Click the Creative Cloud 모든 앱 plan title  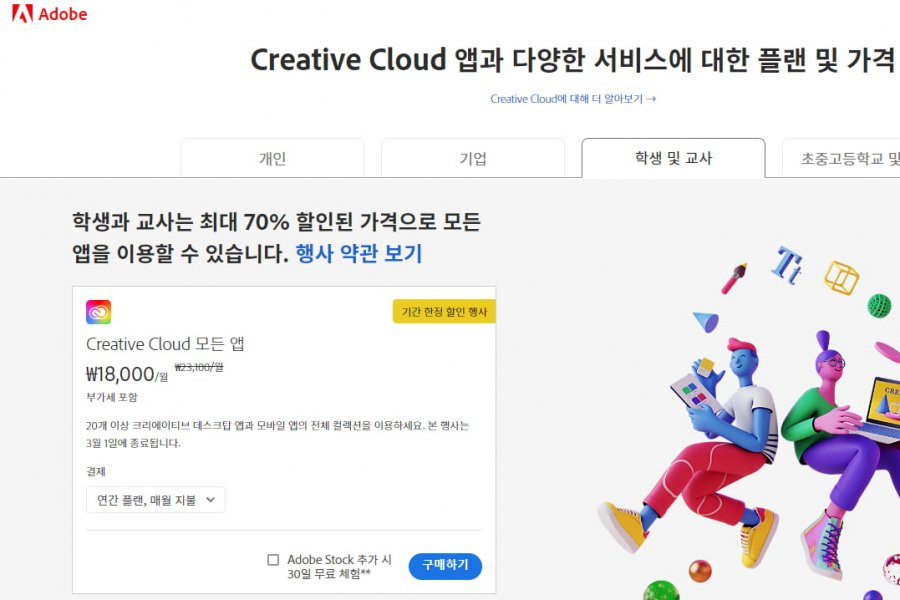(x=165, y=344)
